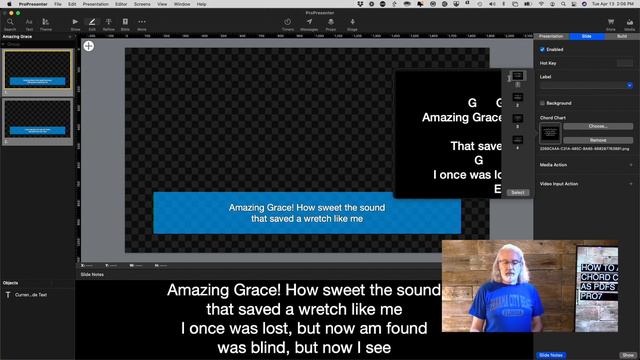640x360 pixels.
Task: Open the Help menu
Action: [x=201, y=4]
